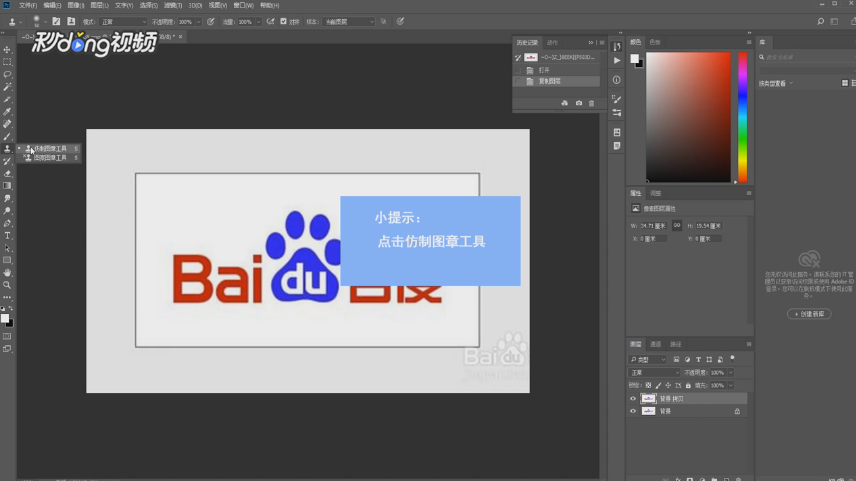Switch to the 路径 tab
Screen dimensions: 856x481
click(676, 345)
